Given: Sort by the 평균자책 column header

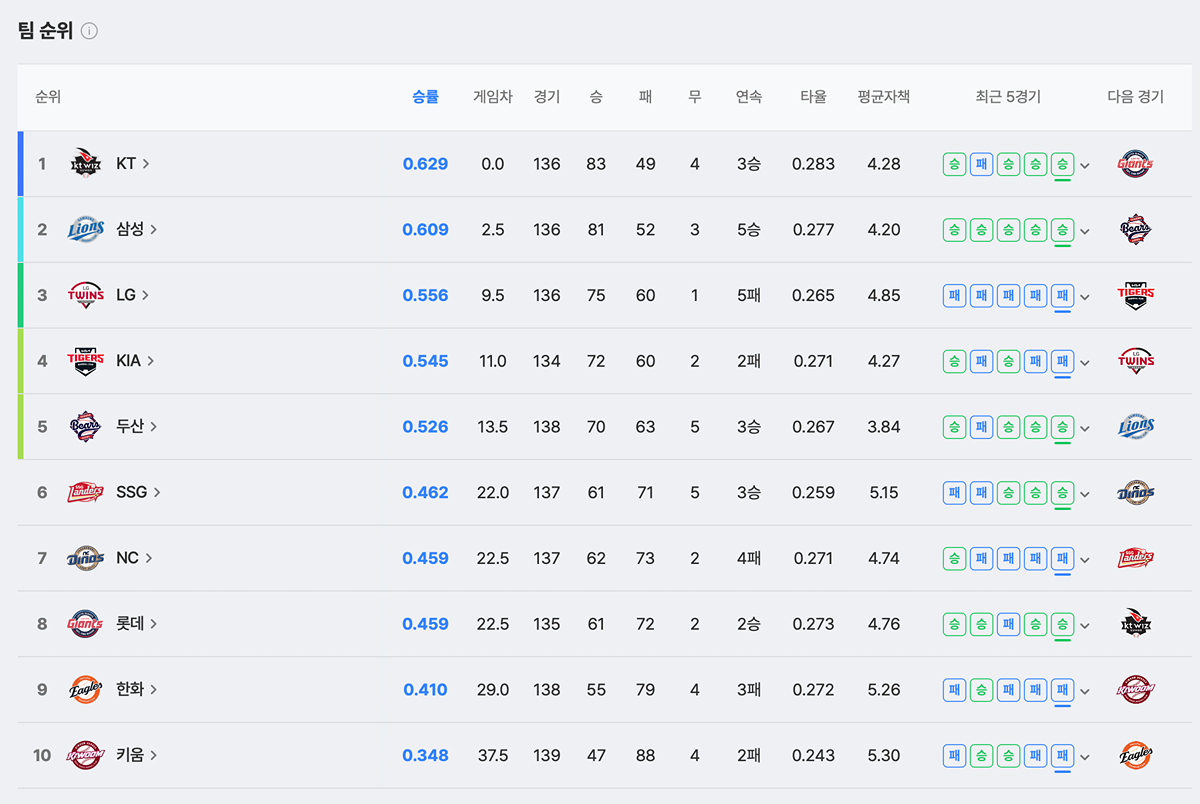Looking at the screenshot, I should coord(884,97).
